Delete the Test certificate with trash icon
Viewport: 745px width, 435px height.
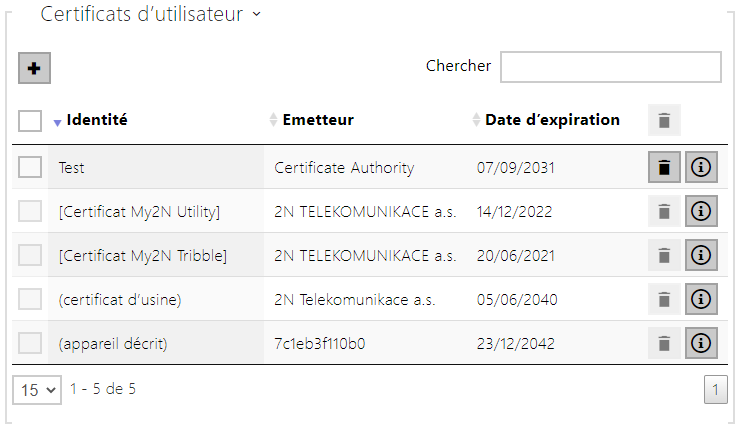(x=664, y=167)
